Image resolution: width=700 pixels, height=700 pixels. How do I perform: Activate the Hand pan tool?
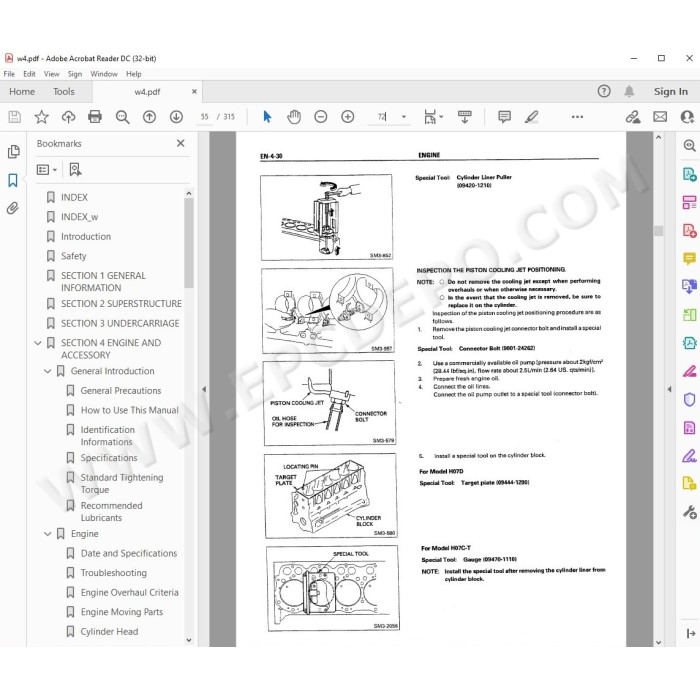(x=294, y=117)
